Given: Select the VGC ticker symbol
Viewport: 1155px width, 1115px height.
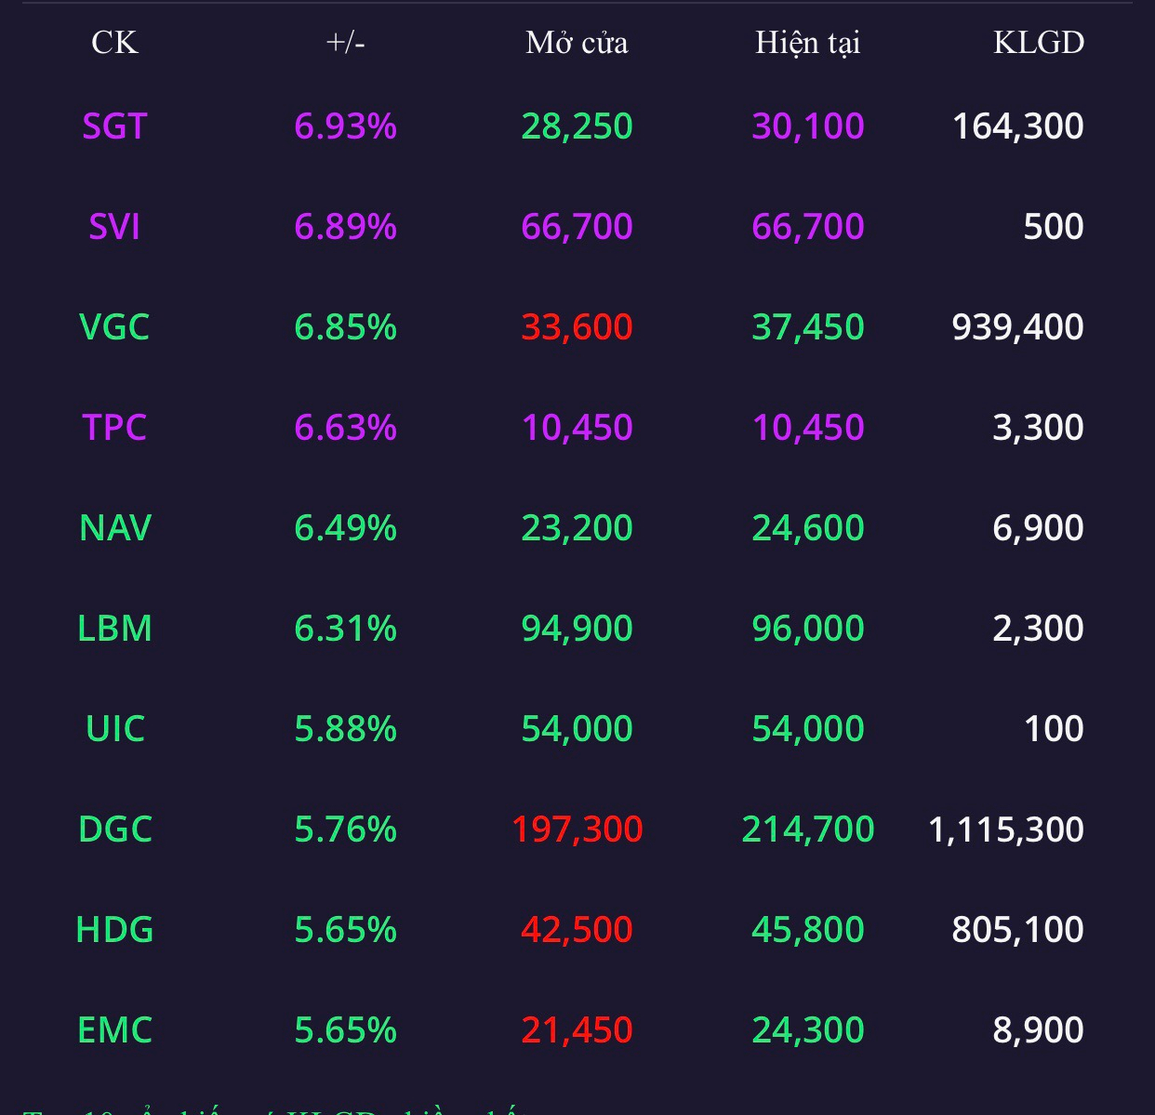Looking at the screenshot, I should tap(114, 327).
